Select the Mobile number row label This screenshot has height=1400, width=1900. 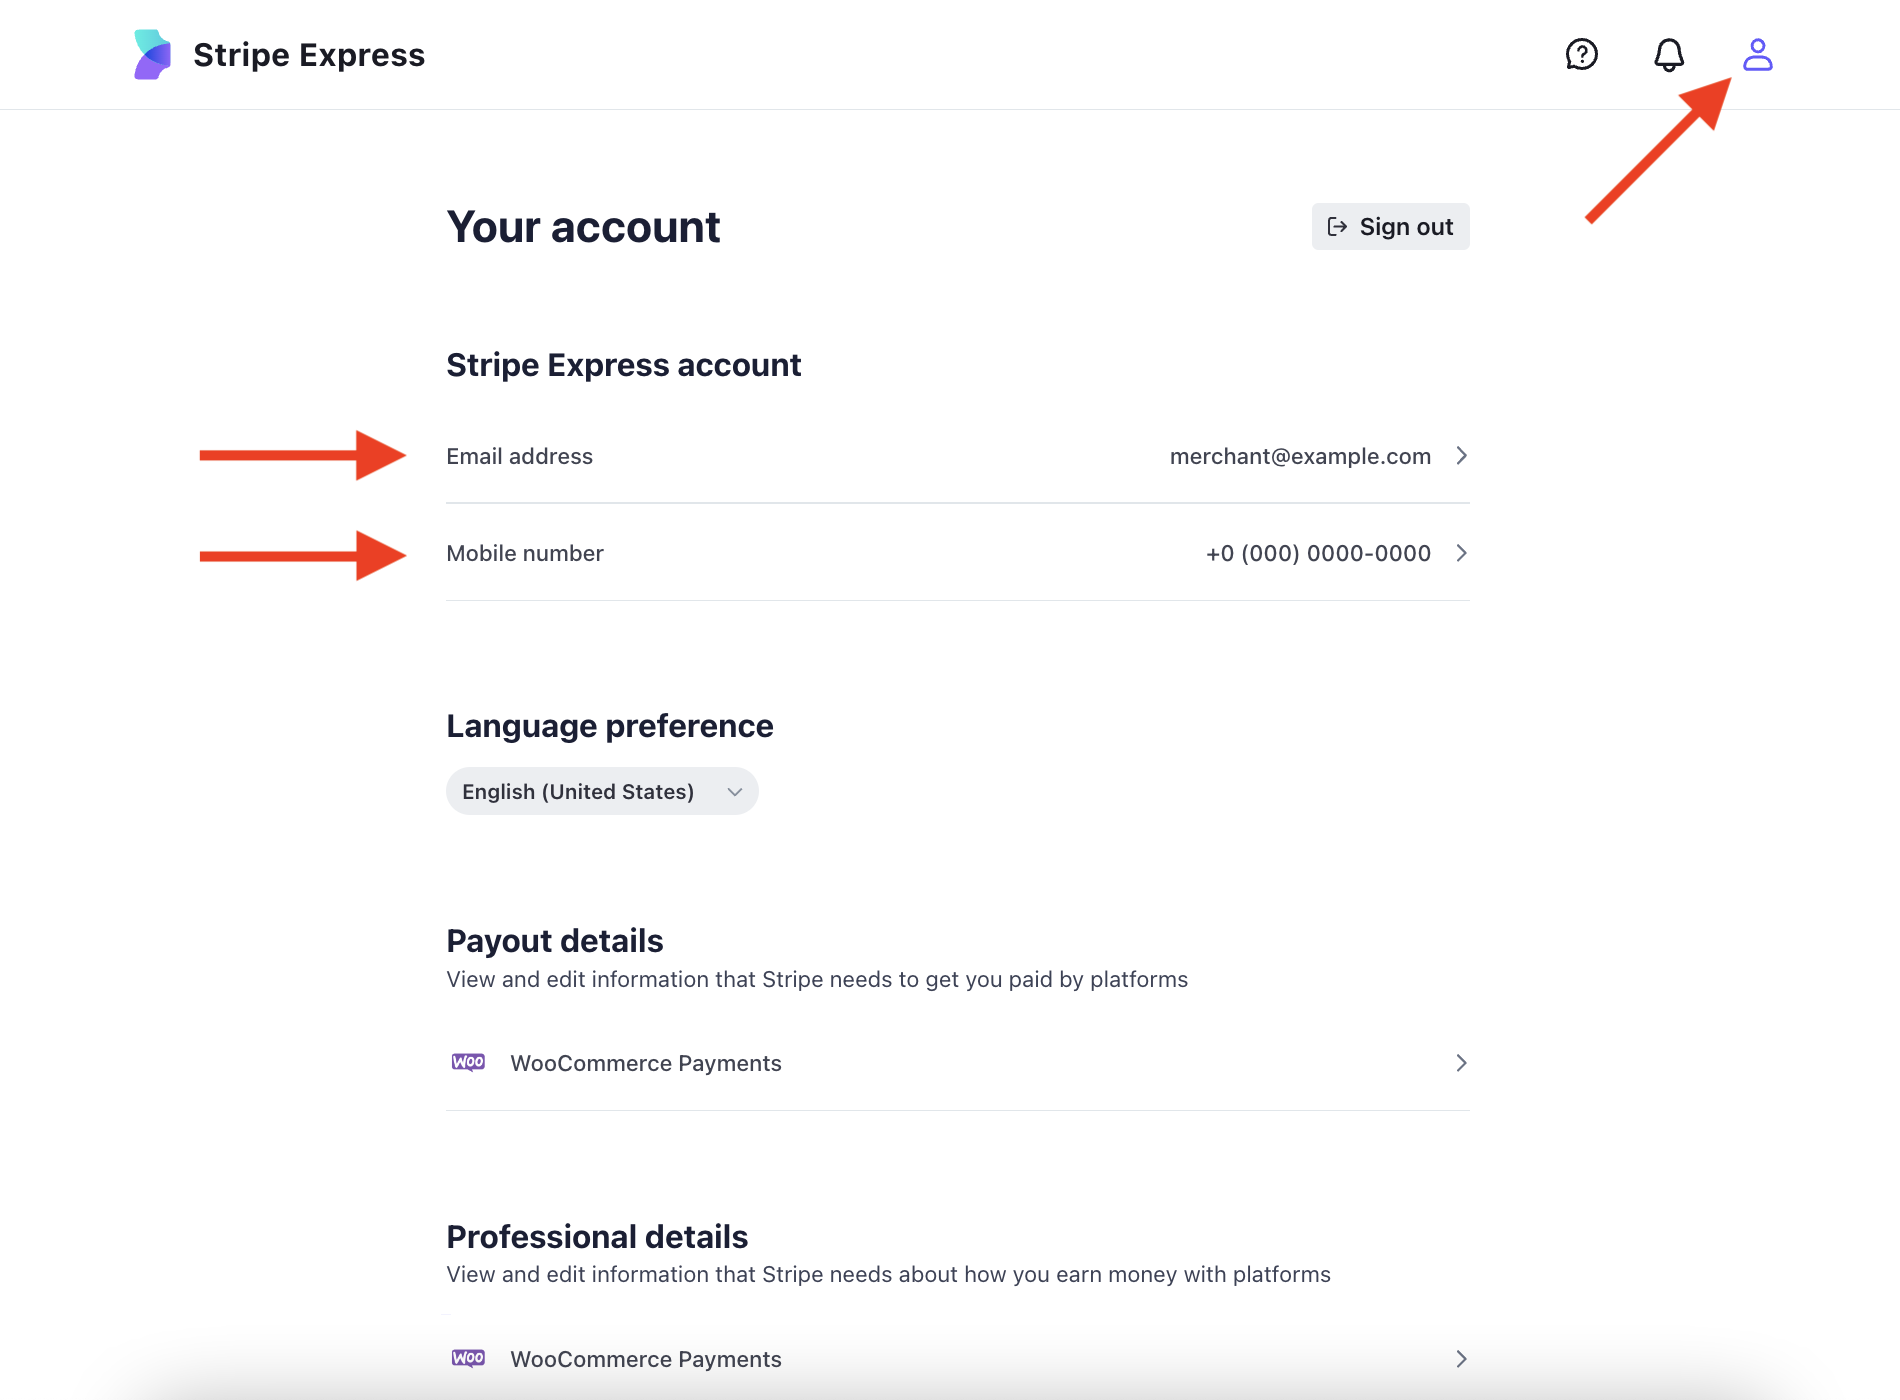coord(525,553)
